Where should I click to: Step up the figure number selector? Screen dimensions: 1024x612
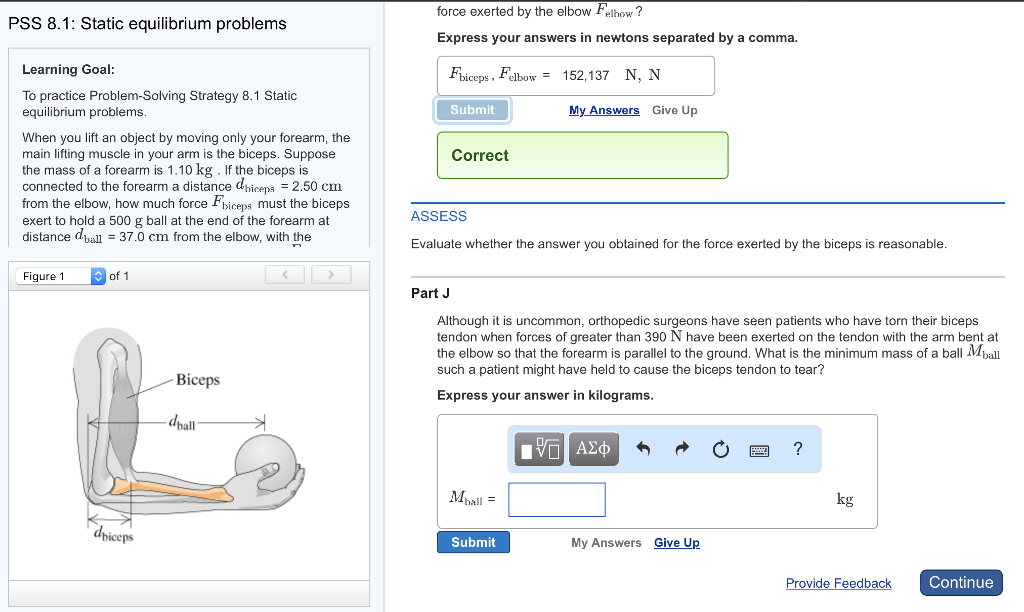(97, 270)
